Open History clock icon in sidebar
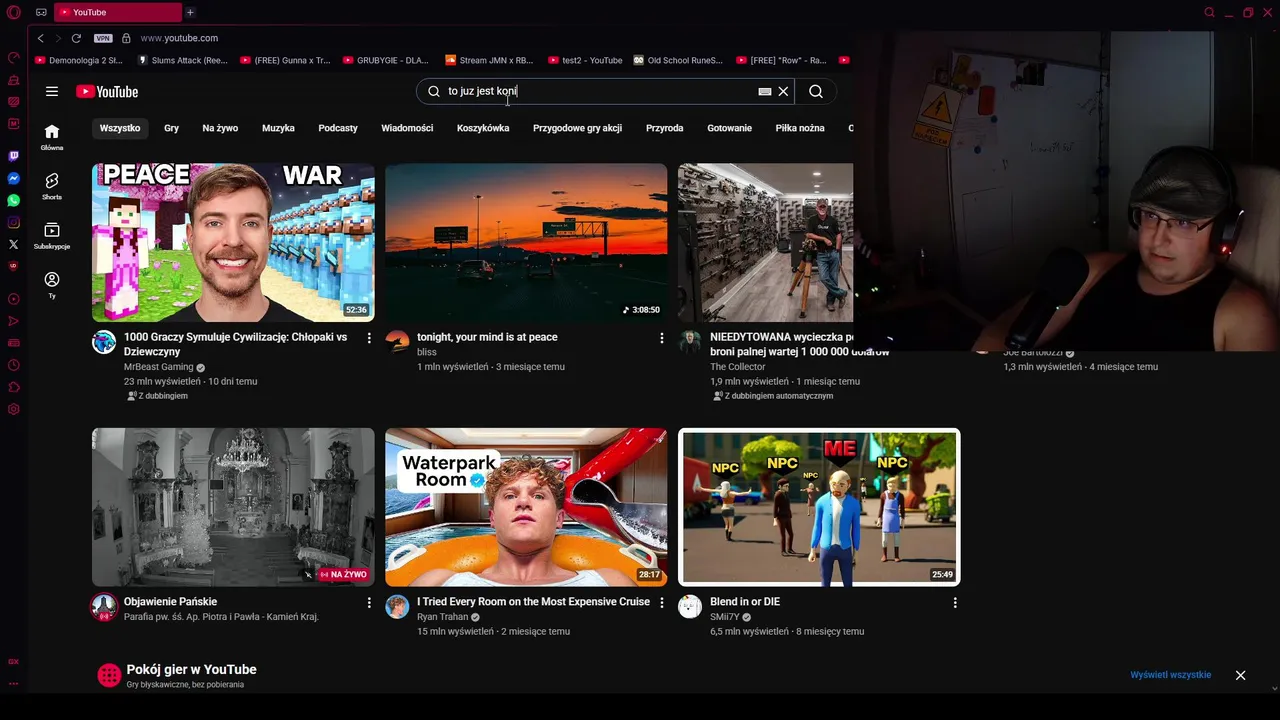This screenshot has width=1280, height=720. (x=14, y=365)
